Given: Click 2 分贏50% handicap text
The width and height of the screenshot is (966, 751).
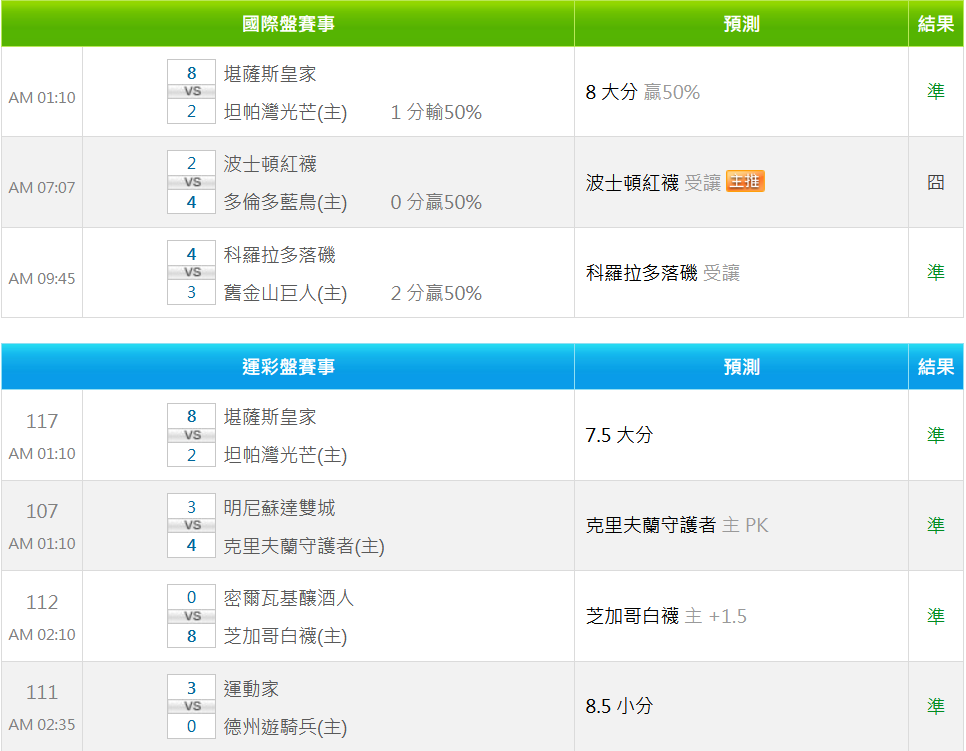Looking at the screenshot, I should point(436,293).
